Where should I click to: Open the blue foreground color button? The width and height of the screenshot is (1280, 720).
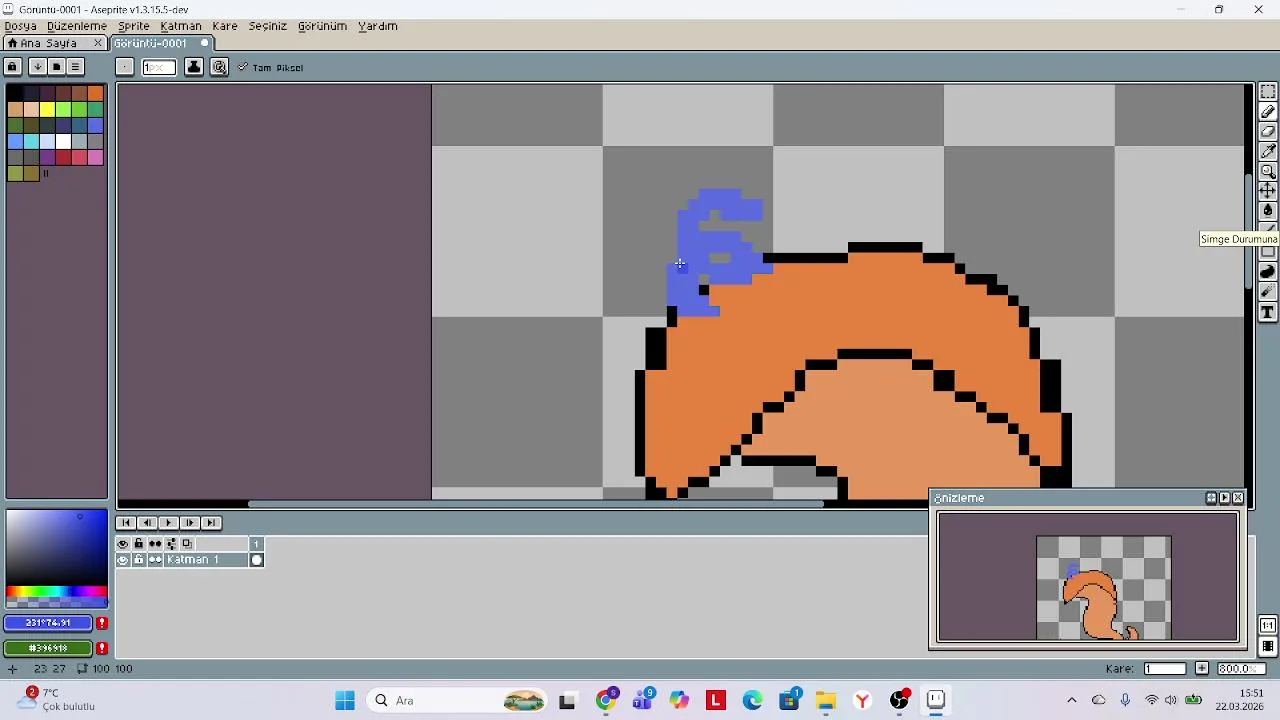[48, 623]
